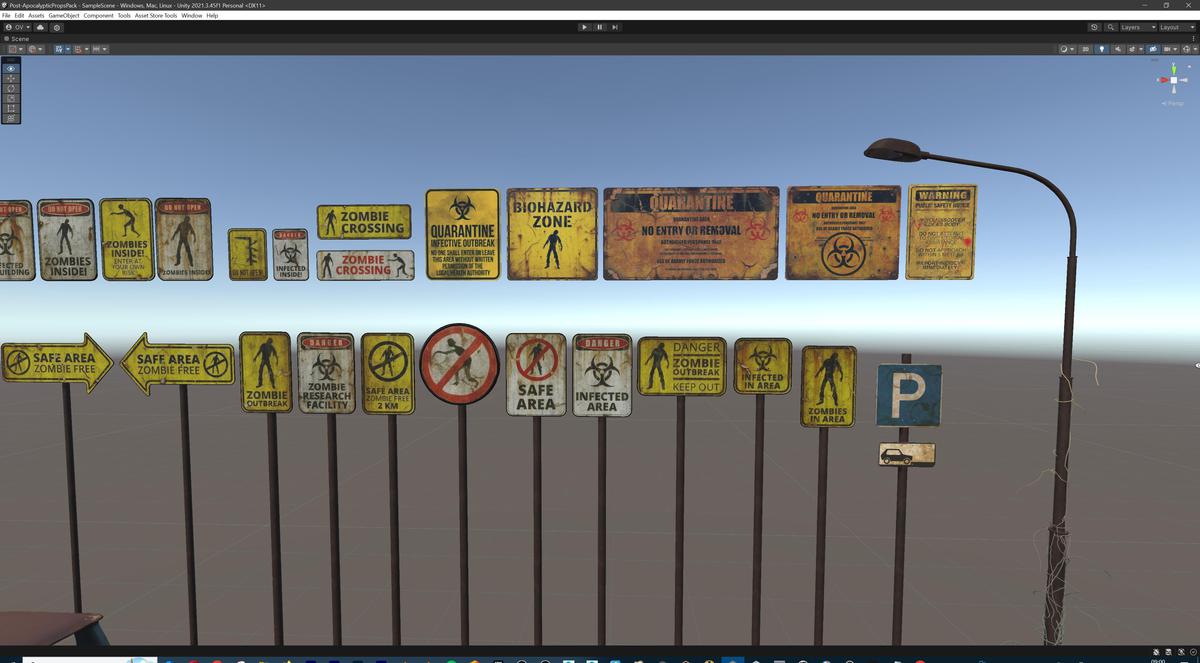Toggle scene view camera effects
The width and height of the screenshot is (1200, 663).
(x=1132, y=48)
